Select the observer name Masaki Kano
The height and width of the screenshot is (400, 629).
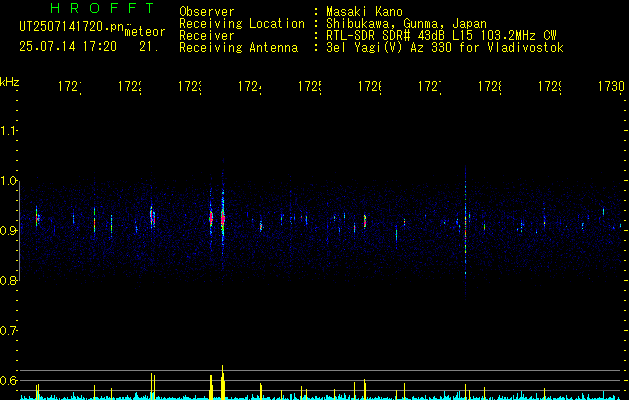(364, 12)
